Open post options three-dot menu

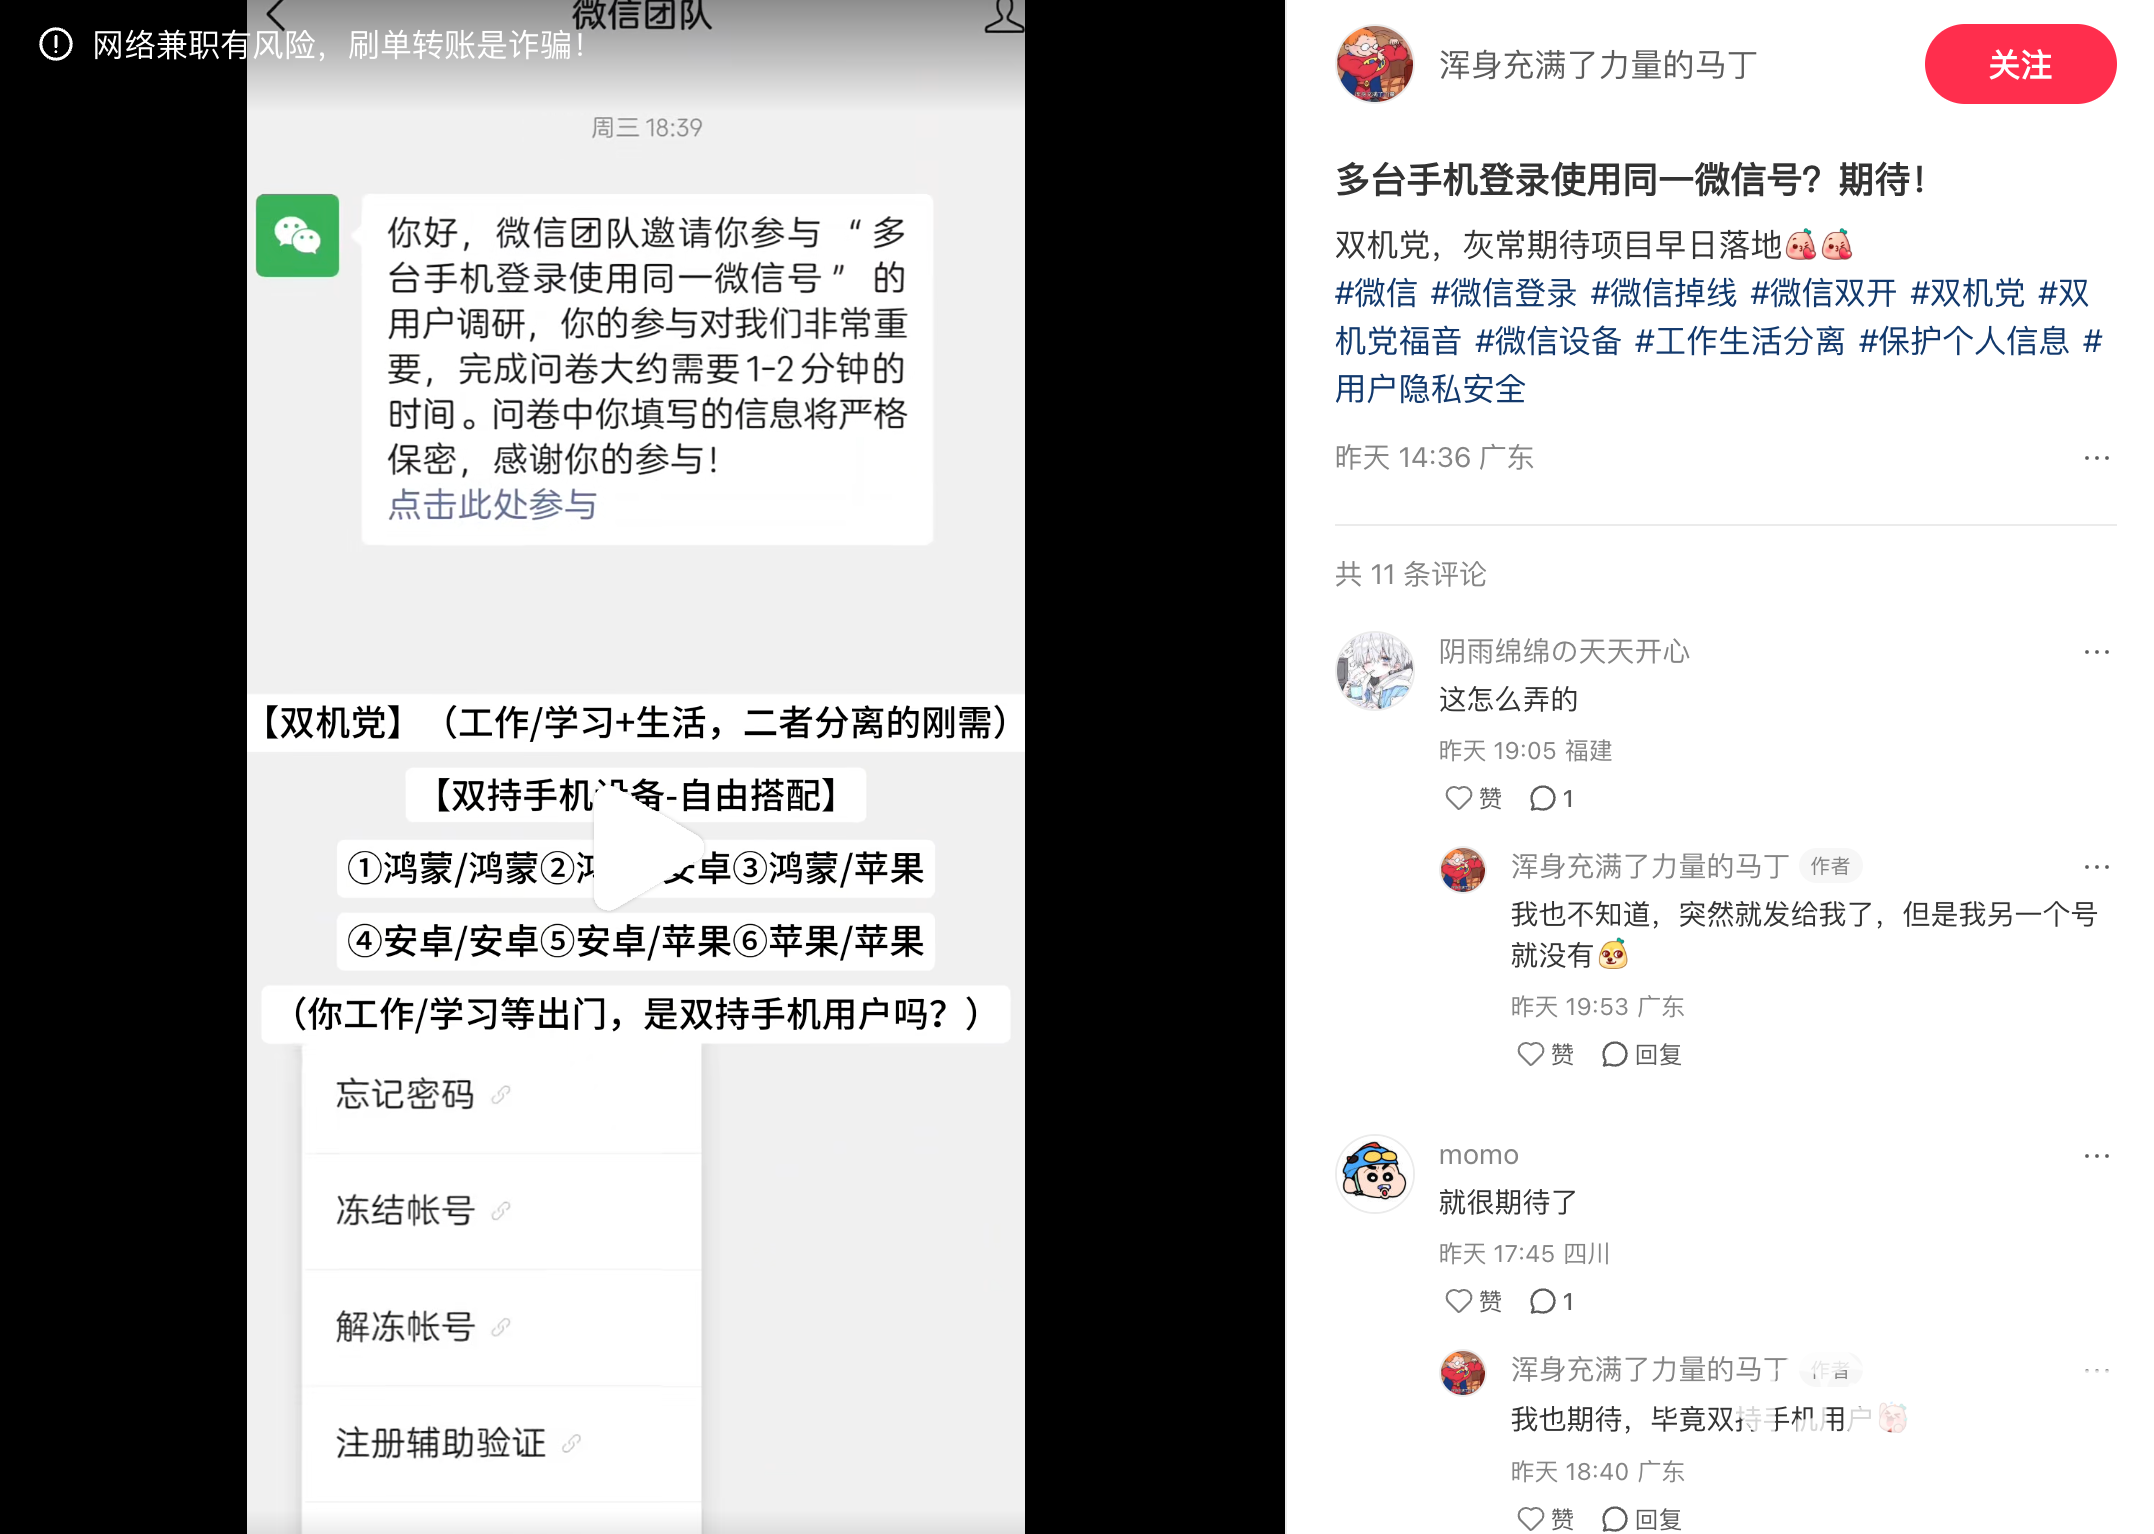[2096, 458]
